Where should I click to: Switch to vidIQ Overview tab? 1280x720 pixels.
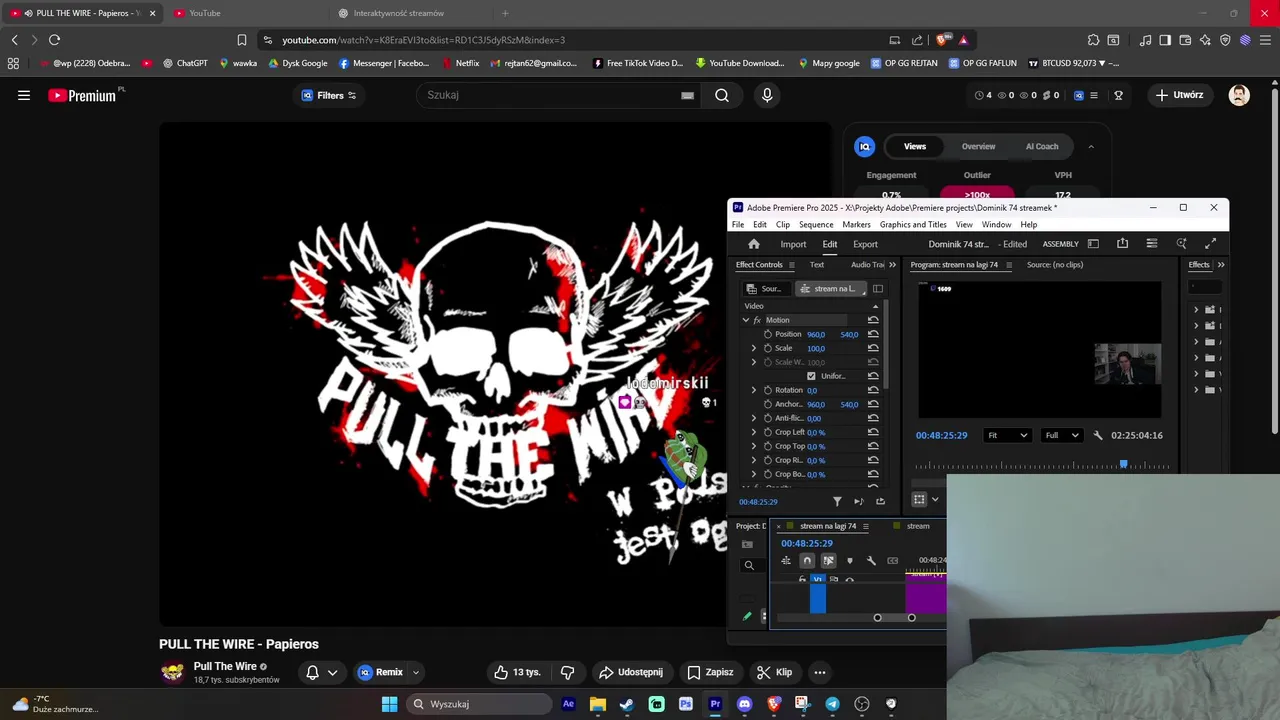click(979, 146)
